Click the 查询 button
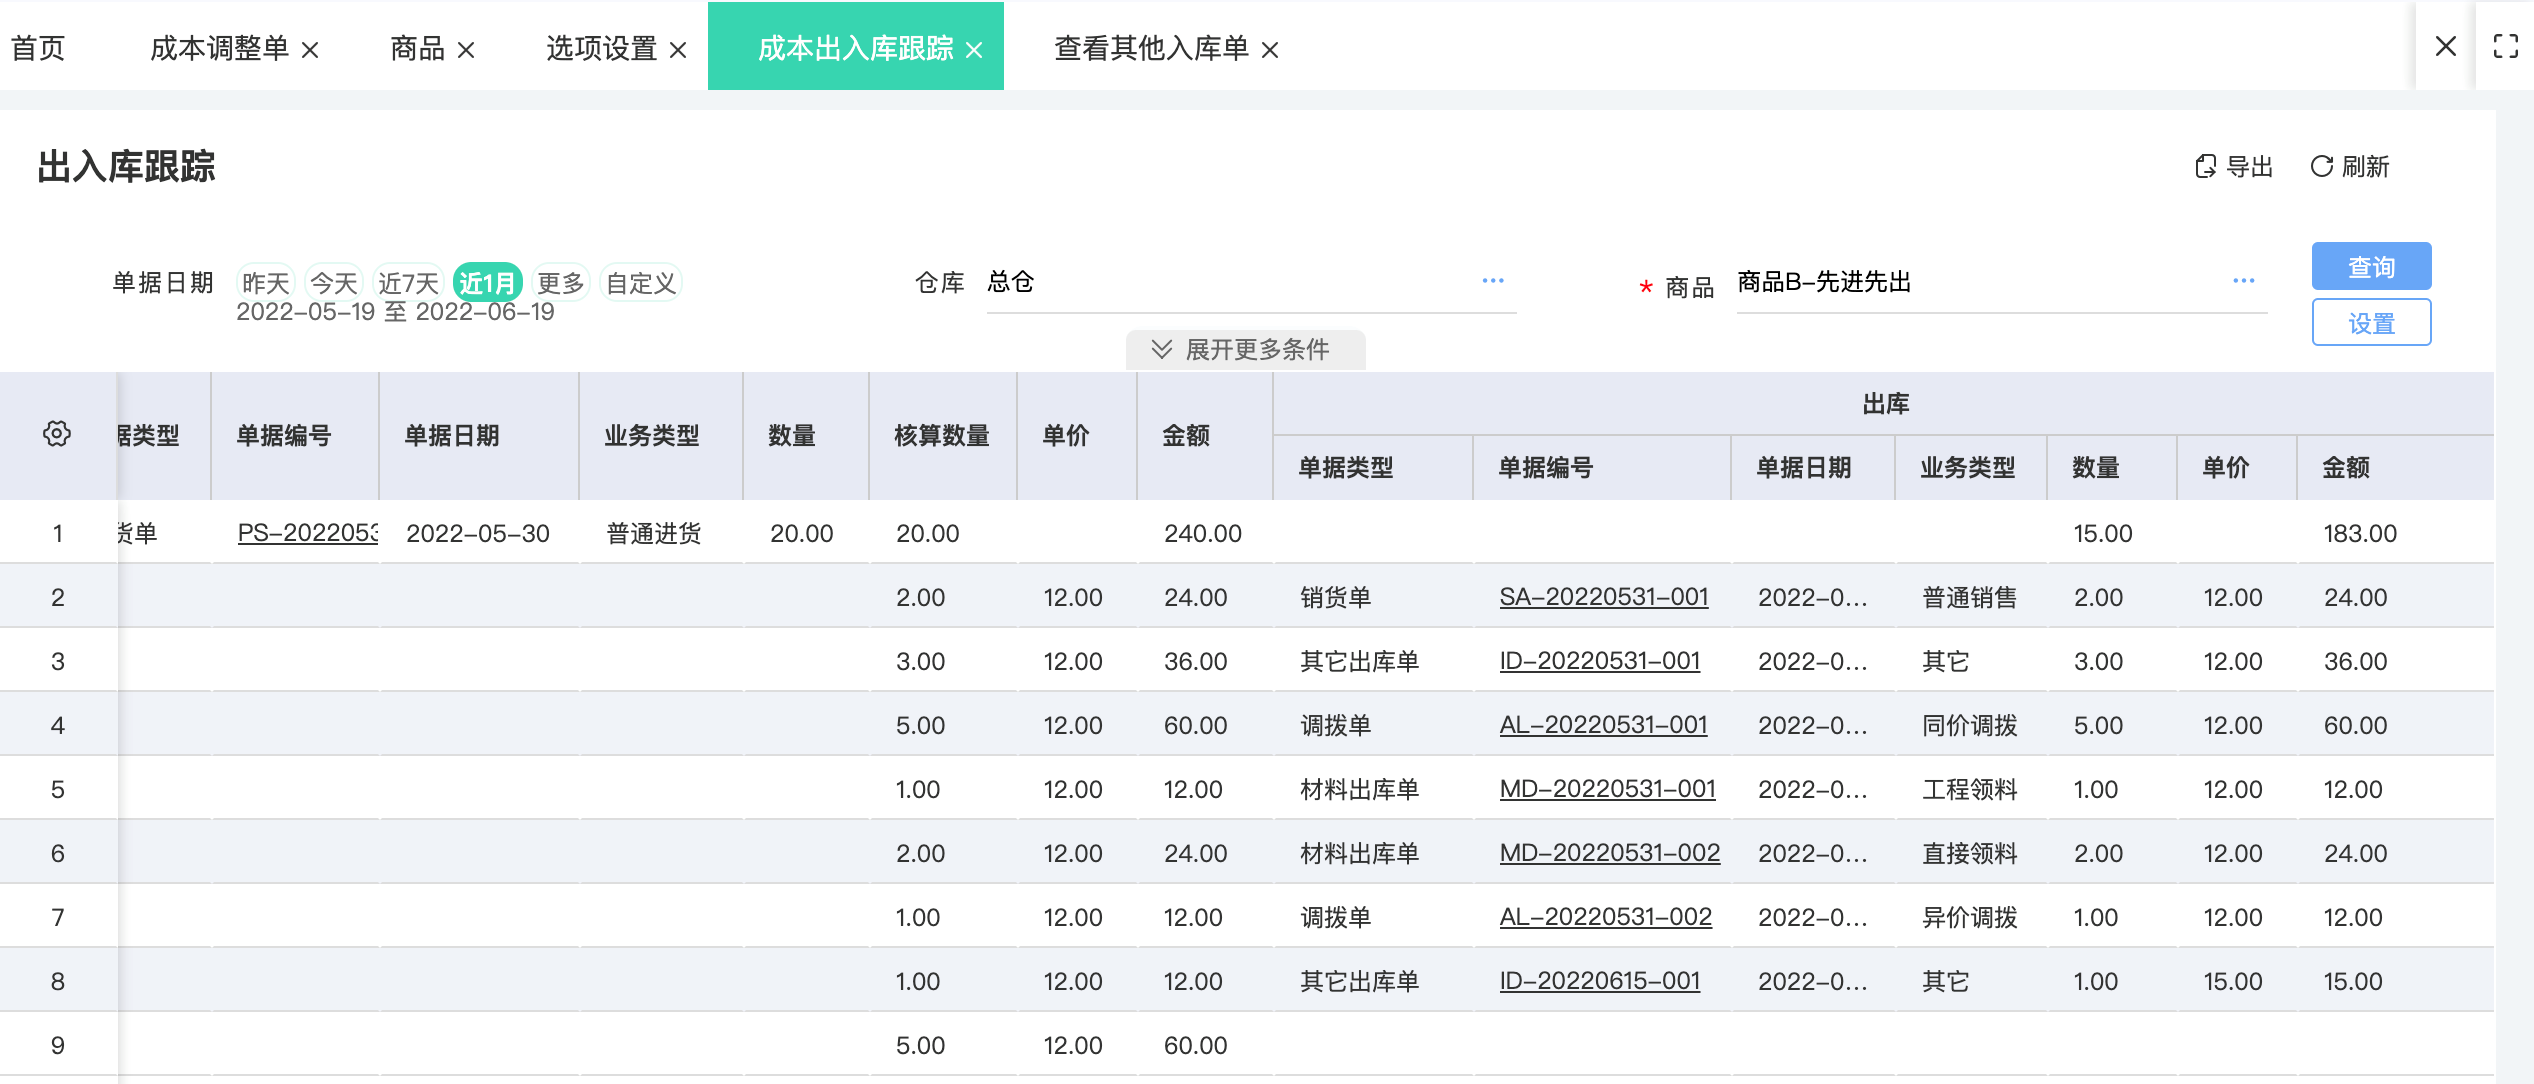Viewport: 2534px width, 1084px height. pos(2371,266)
